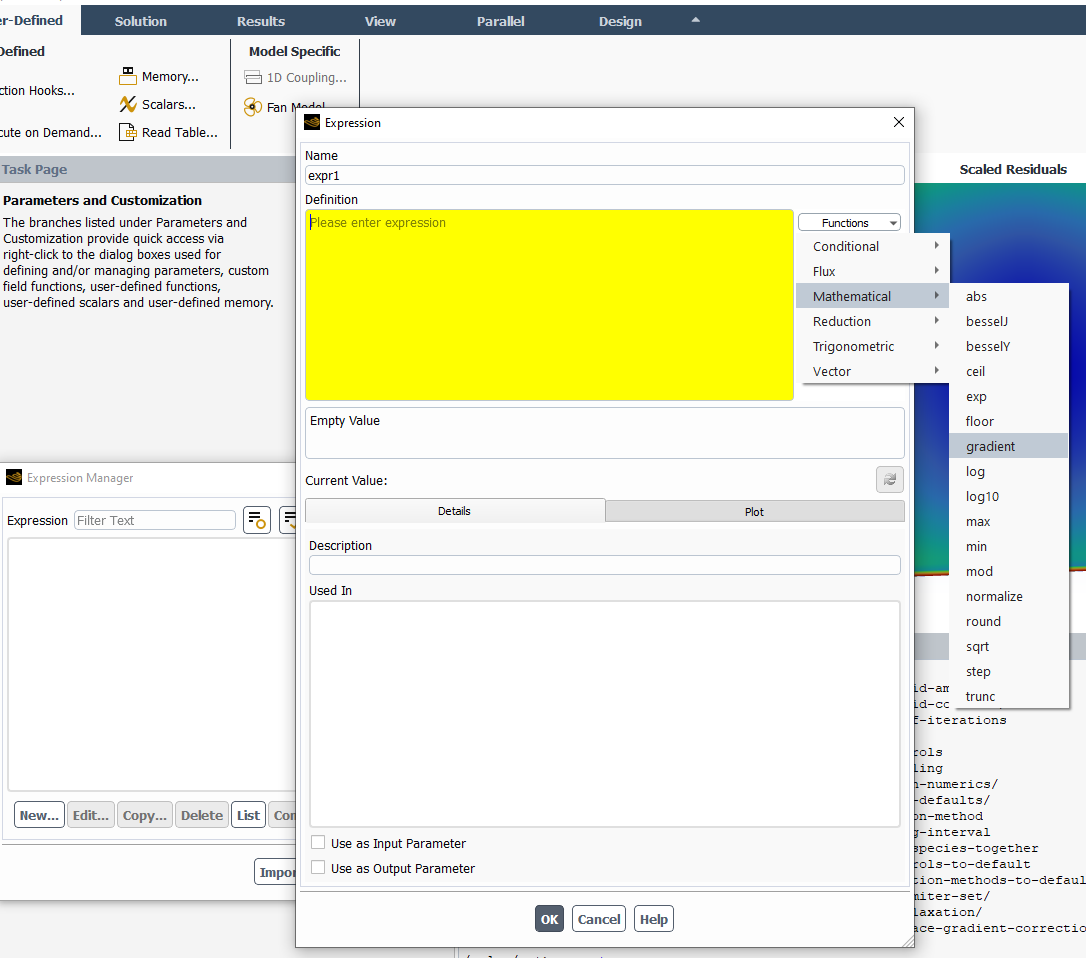Click the yellow Definition expression box
The height and width of the screenshot is (958, 1086).
549,305
